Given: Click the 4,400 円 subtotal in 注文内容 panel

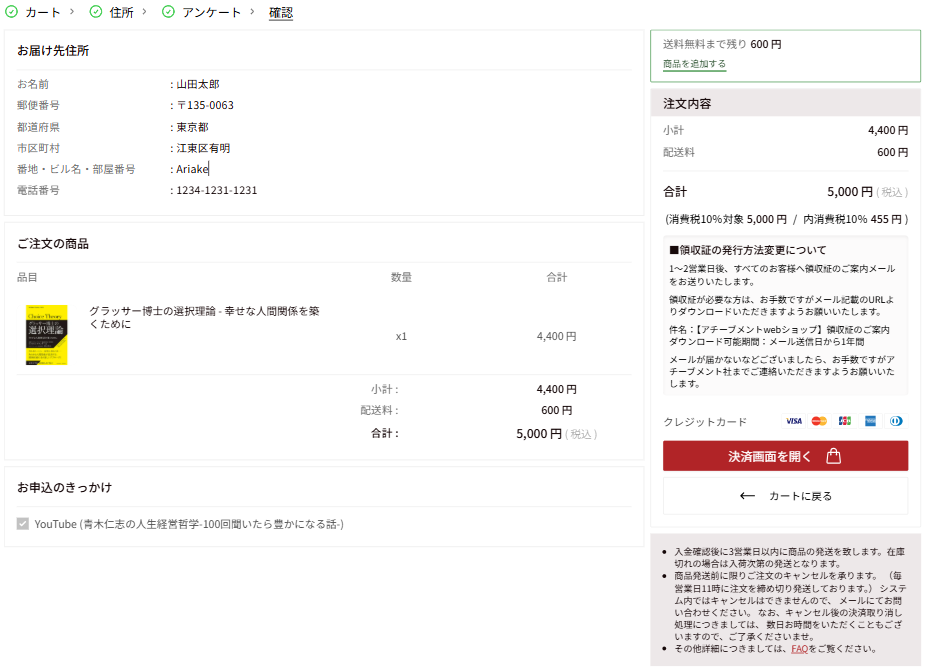Looking at the screenshot, I should (x=888, y=130).
